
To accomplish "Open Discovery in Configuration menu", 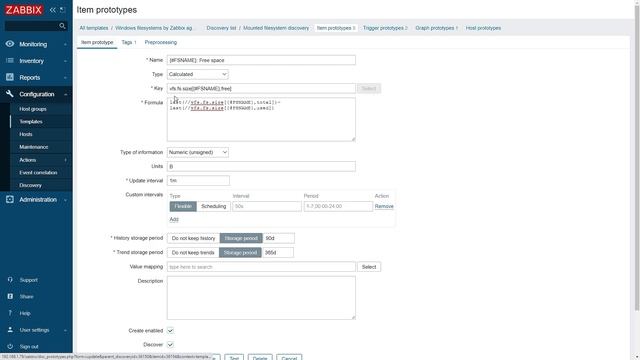I will (x=30, y=185).
